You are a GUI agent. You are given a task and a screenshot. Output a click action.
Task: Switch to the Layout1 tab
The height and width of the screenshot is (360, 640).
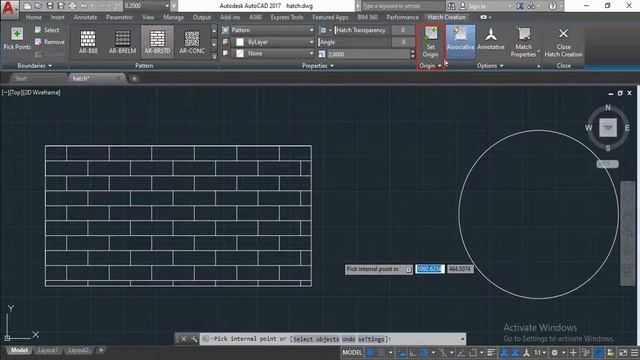pyautogui.click(x=48, y=350)
